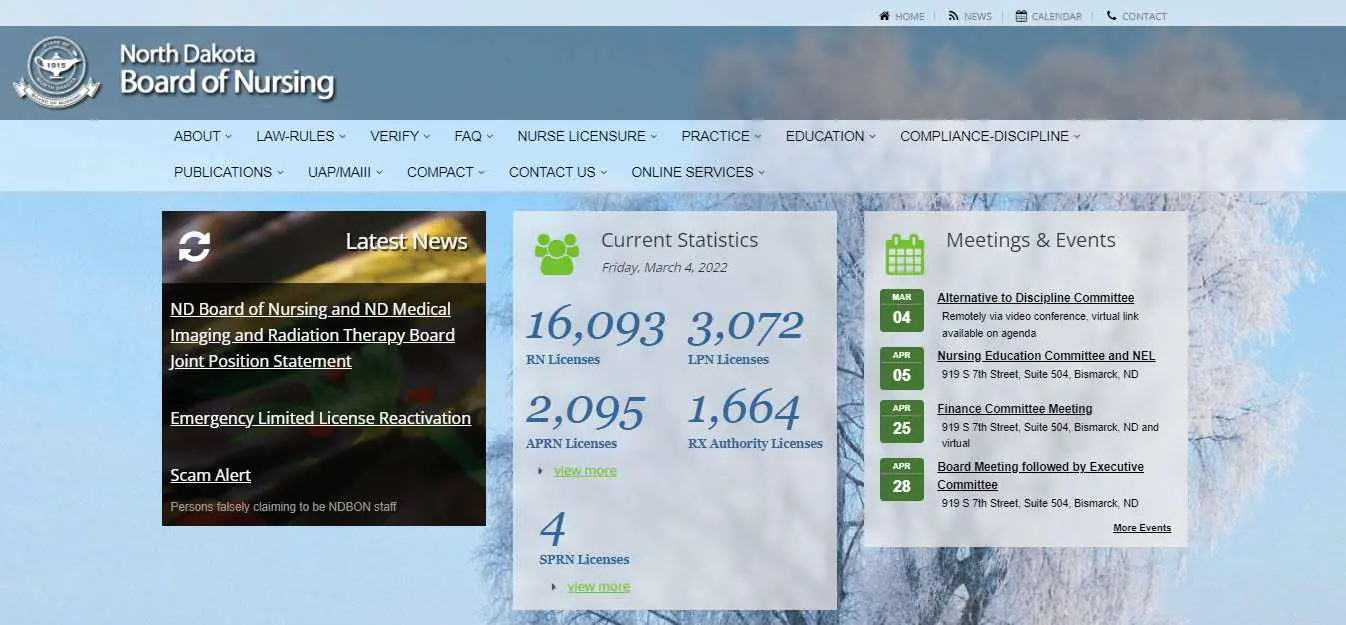The width and height of the screenshot is (1346, 625).
Task: Click 'Remotely via video conference' event detail
Action: (x=1040, y=325)
